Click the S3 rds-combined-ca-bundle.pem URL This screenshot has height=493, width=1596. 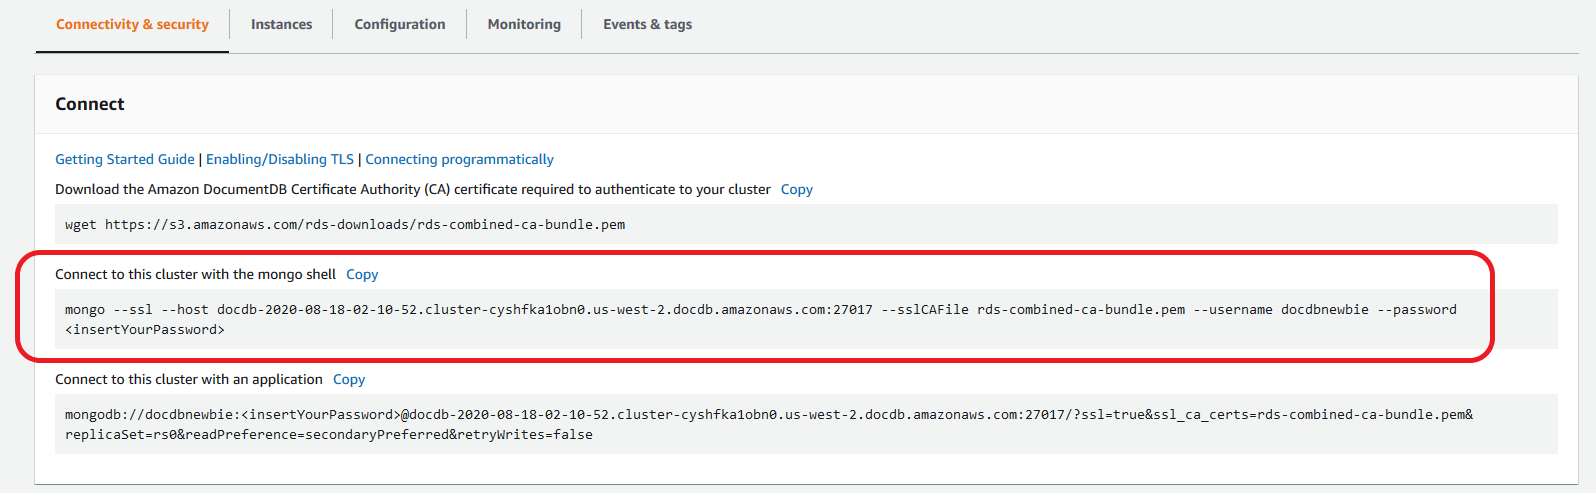tap(365, 225)
